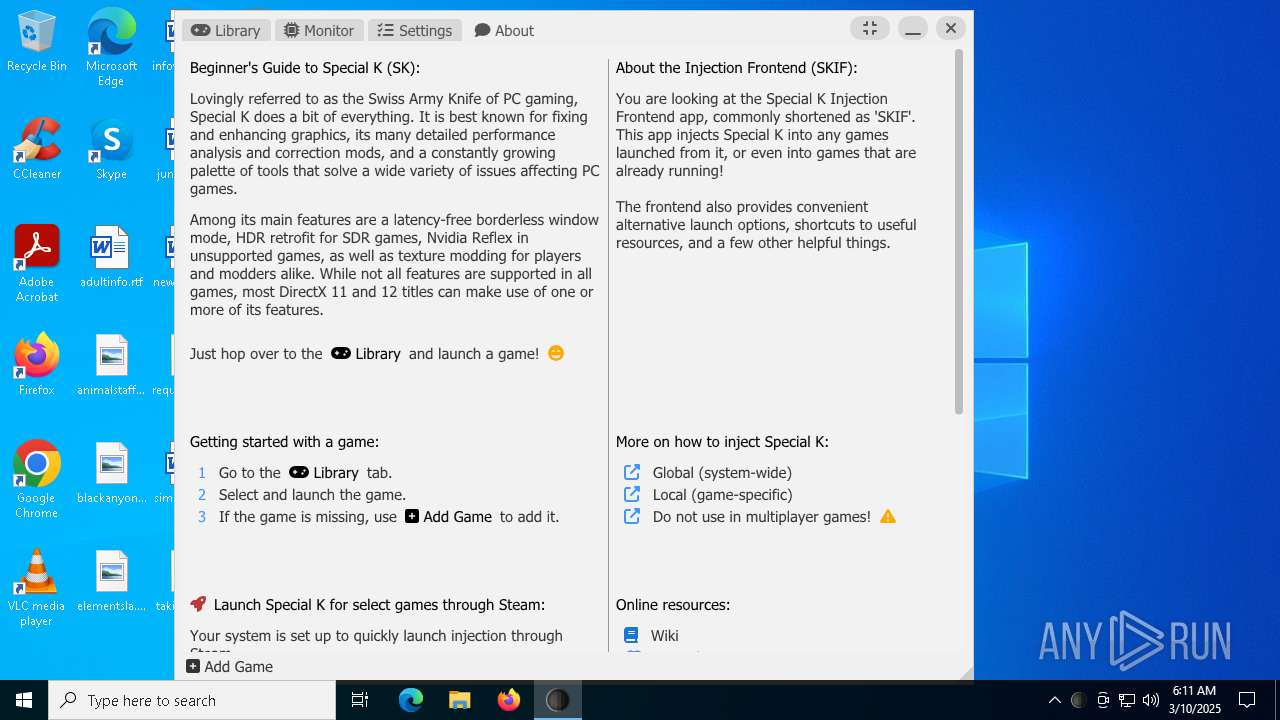Click the rocket icon by 'Launch Special K'

click(198, 604)
